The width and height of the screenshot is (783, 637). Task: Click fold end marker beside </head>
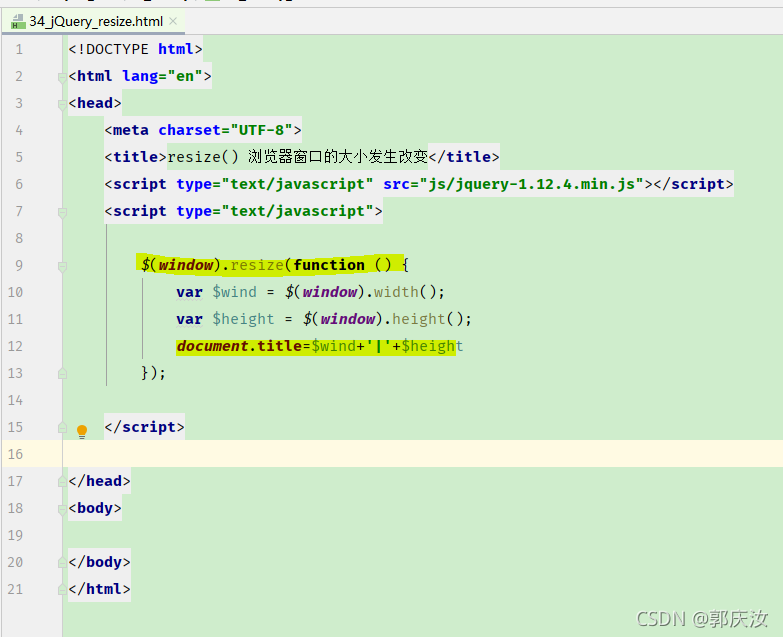pos(62,481)
